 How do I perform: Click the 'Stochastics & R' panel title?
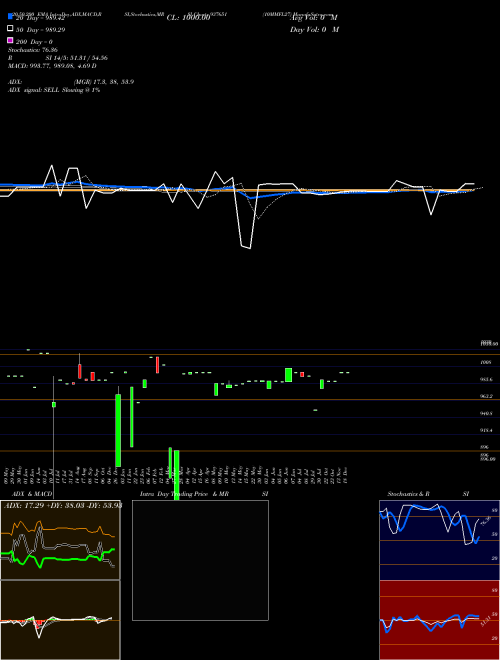[408, 494]
